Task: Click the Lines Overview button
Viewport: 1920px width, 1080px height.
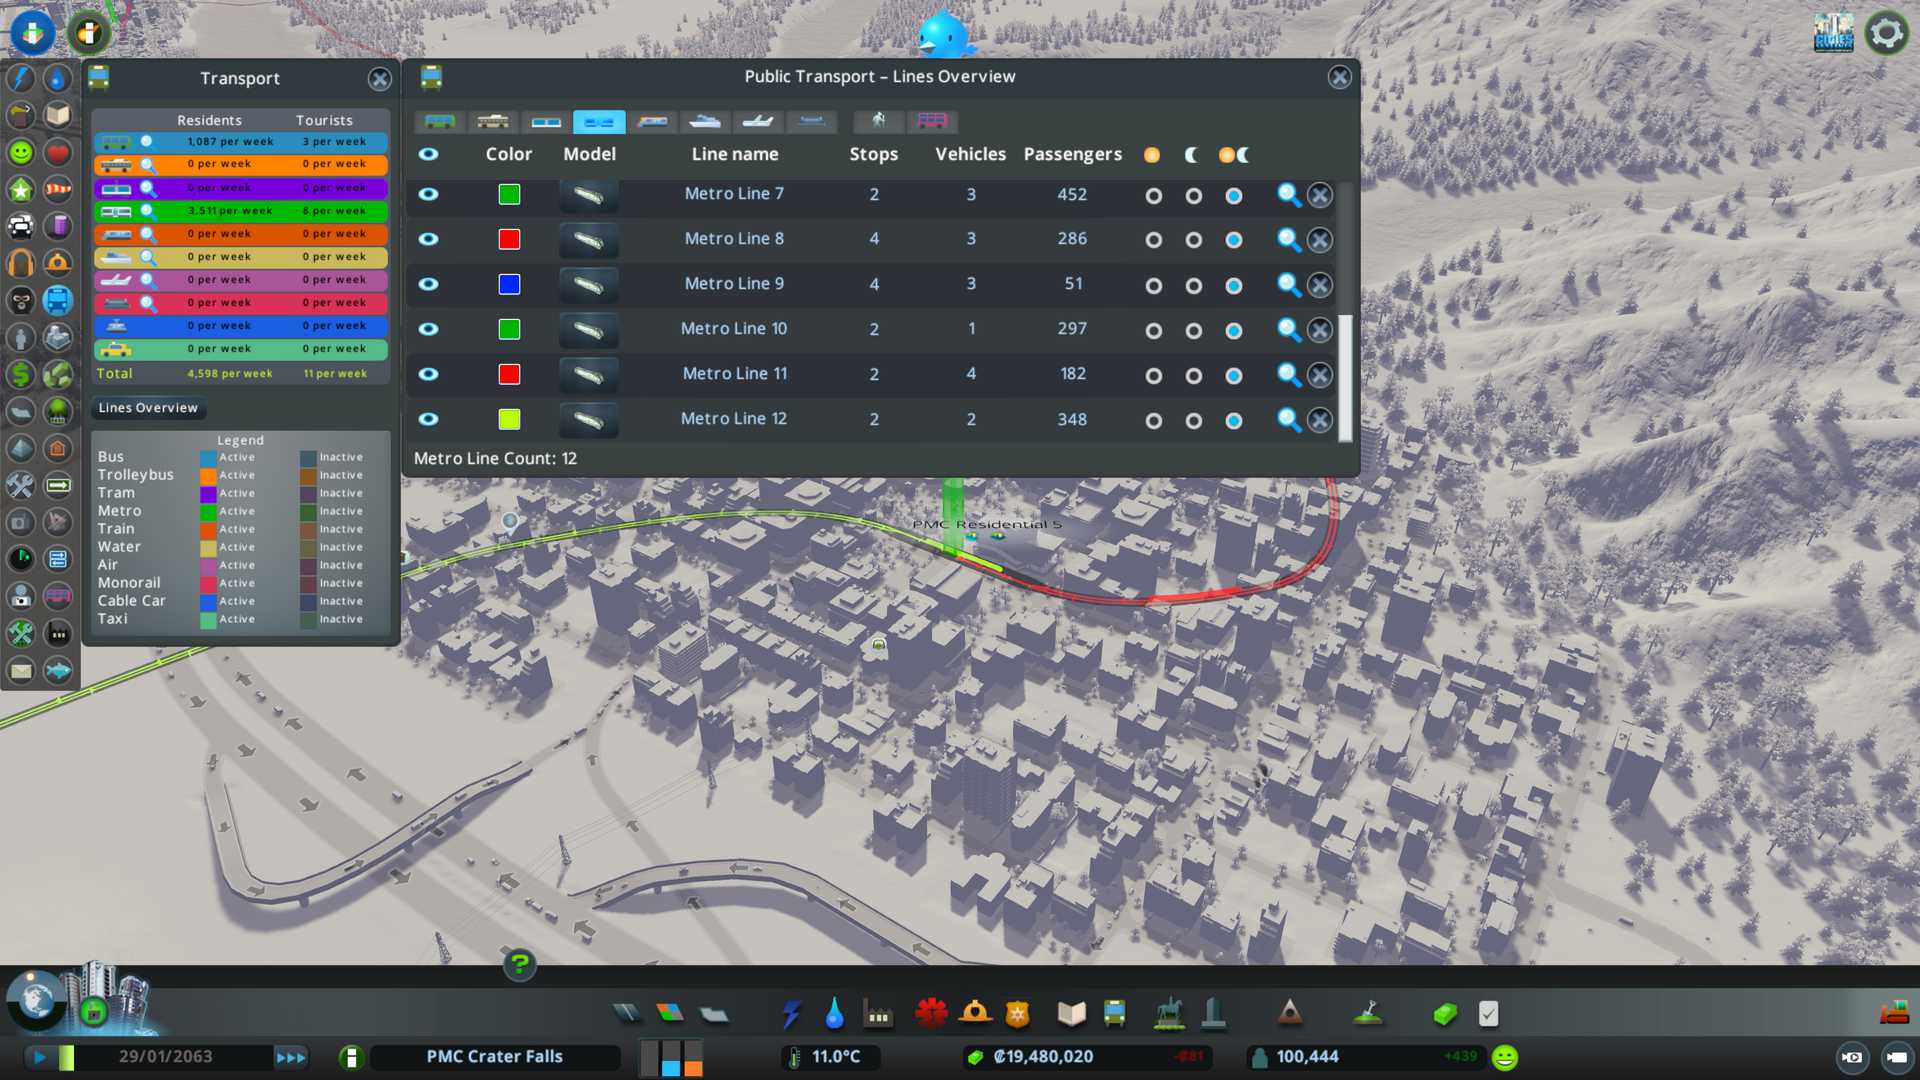Action: pyautogui.click(x=148, y=408)
